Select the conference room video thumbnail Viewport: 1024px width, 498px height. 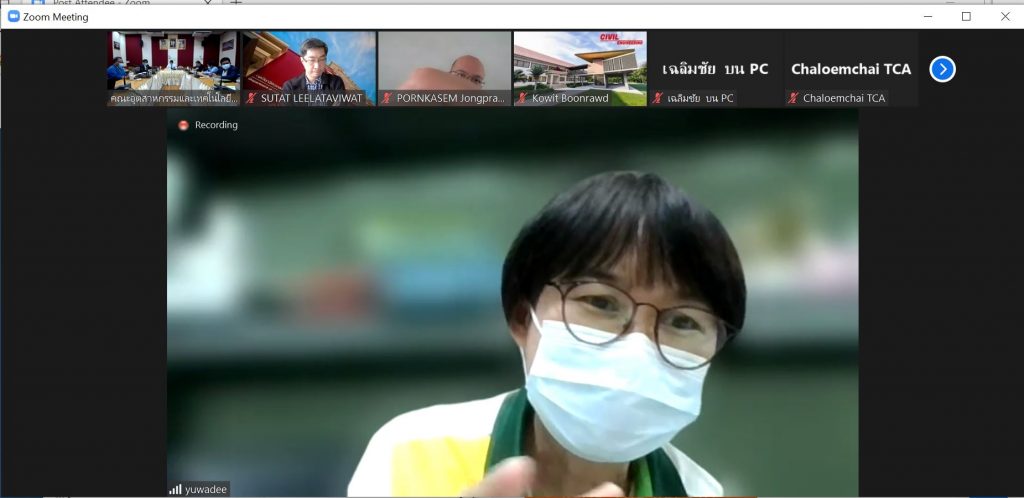point(174,63)
